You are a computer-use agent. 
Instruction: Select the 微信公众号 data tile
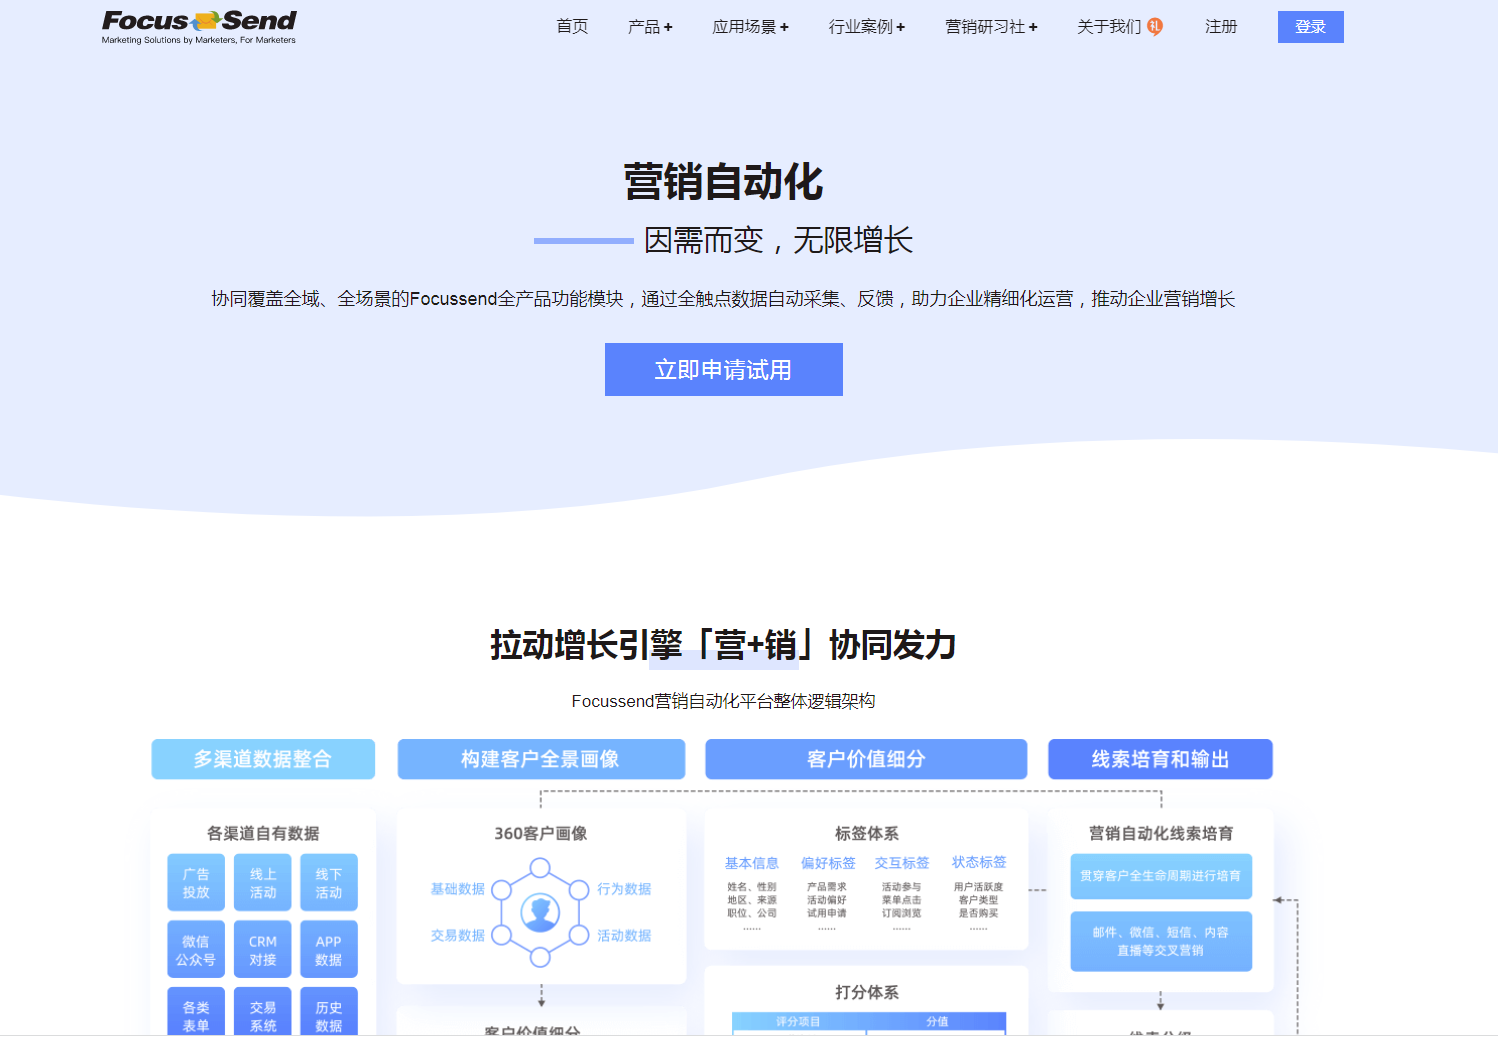(x=196, y=950)
